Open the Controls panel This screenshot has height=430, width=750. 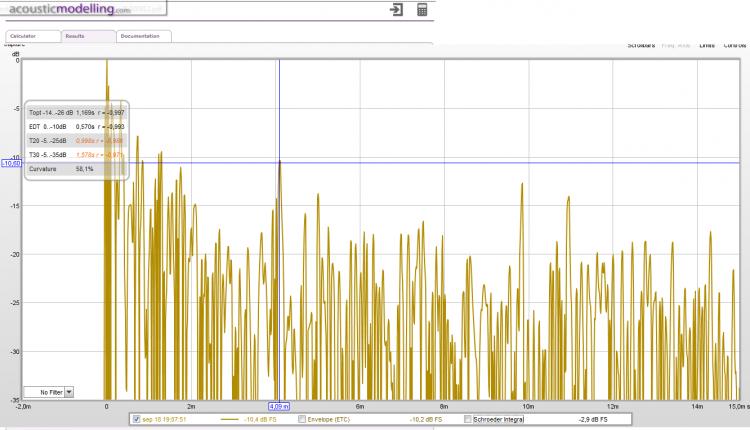(x=734, y=46)
